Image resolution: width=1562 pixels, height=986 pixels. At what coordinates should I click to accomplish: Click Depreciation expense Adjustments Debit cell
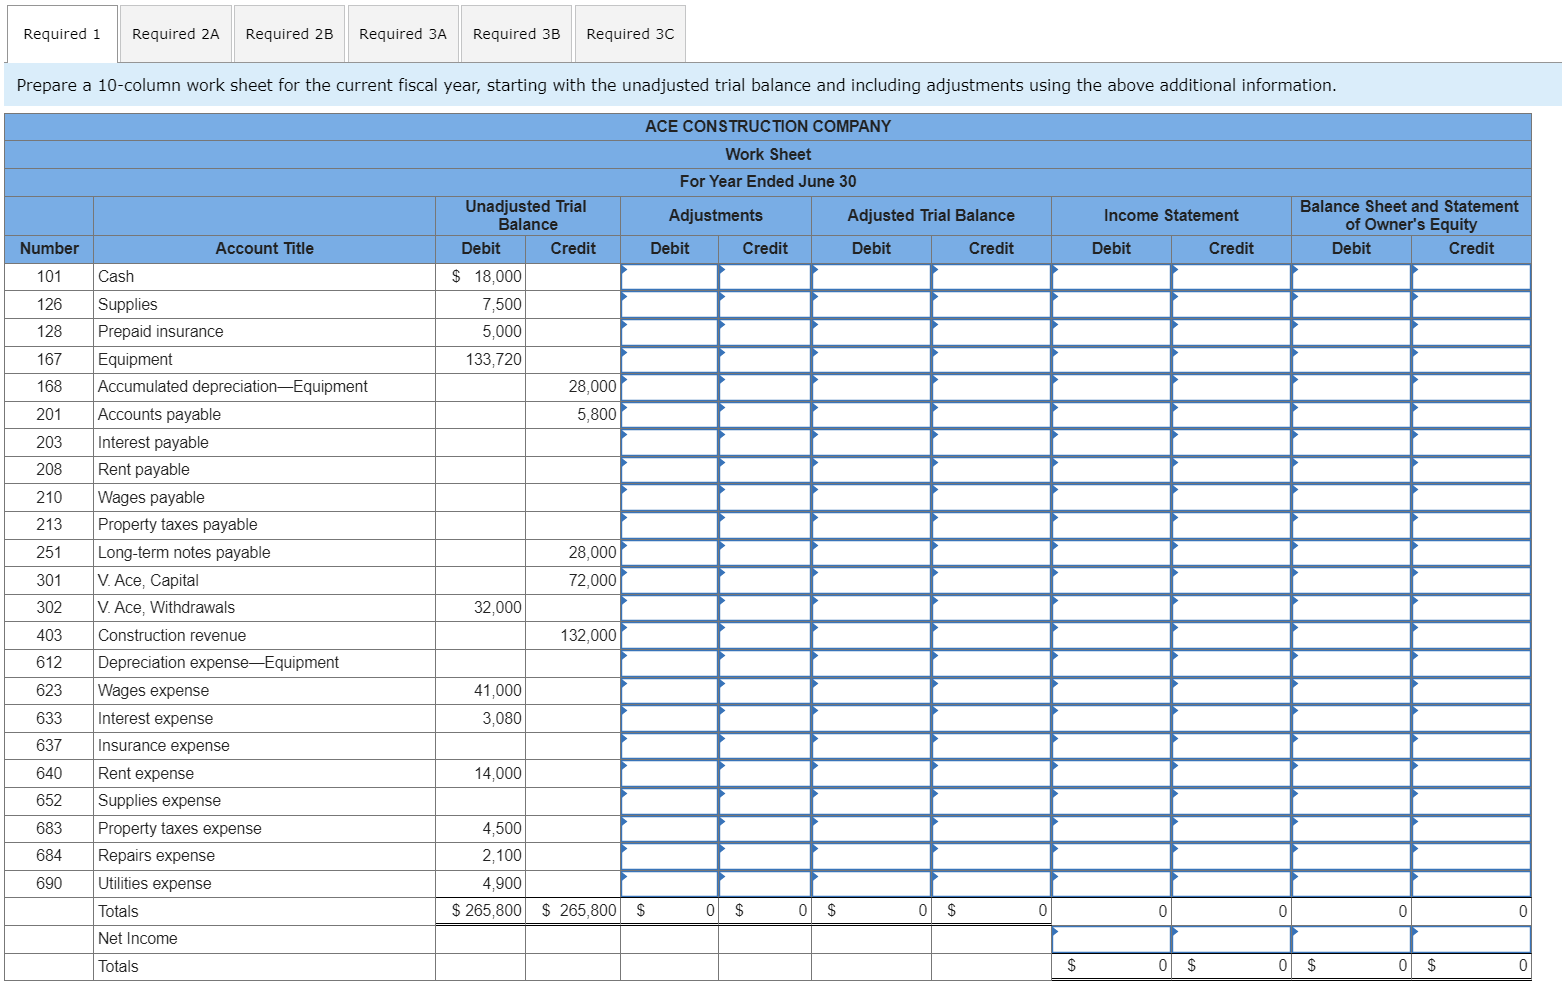670,663
